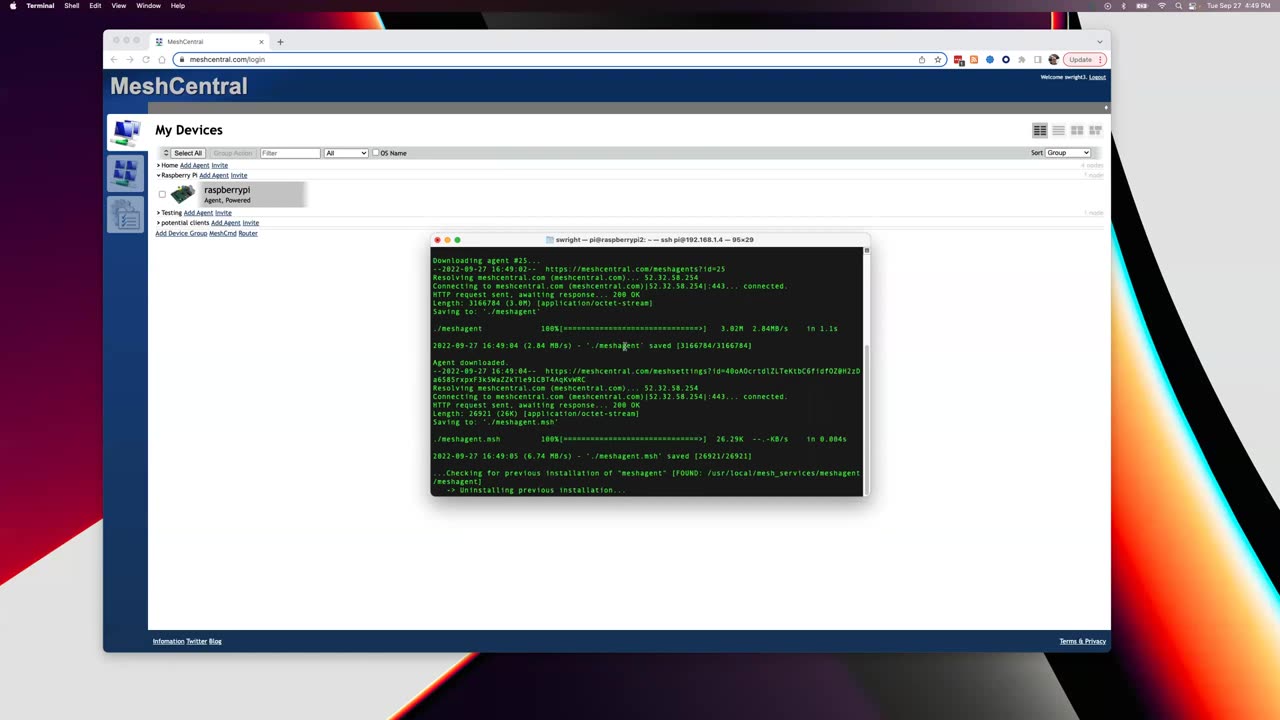Click Add Agent for the Testing group
Image resolution: width=1280 pixels, height=720 pixels.
[198, 213]
